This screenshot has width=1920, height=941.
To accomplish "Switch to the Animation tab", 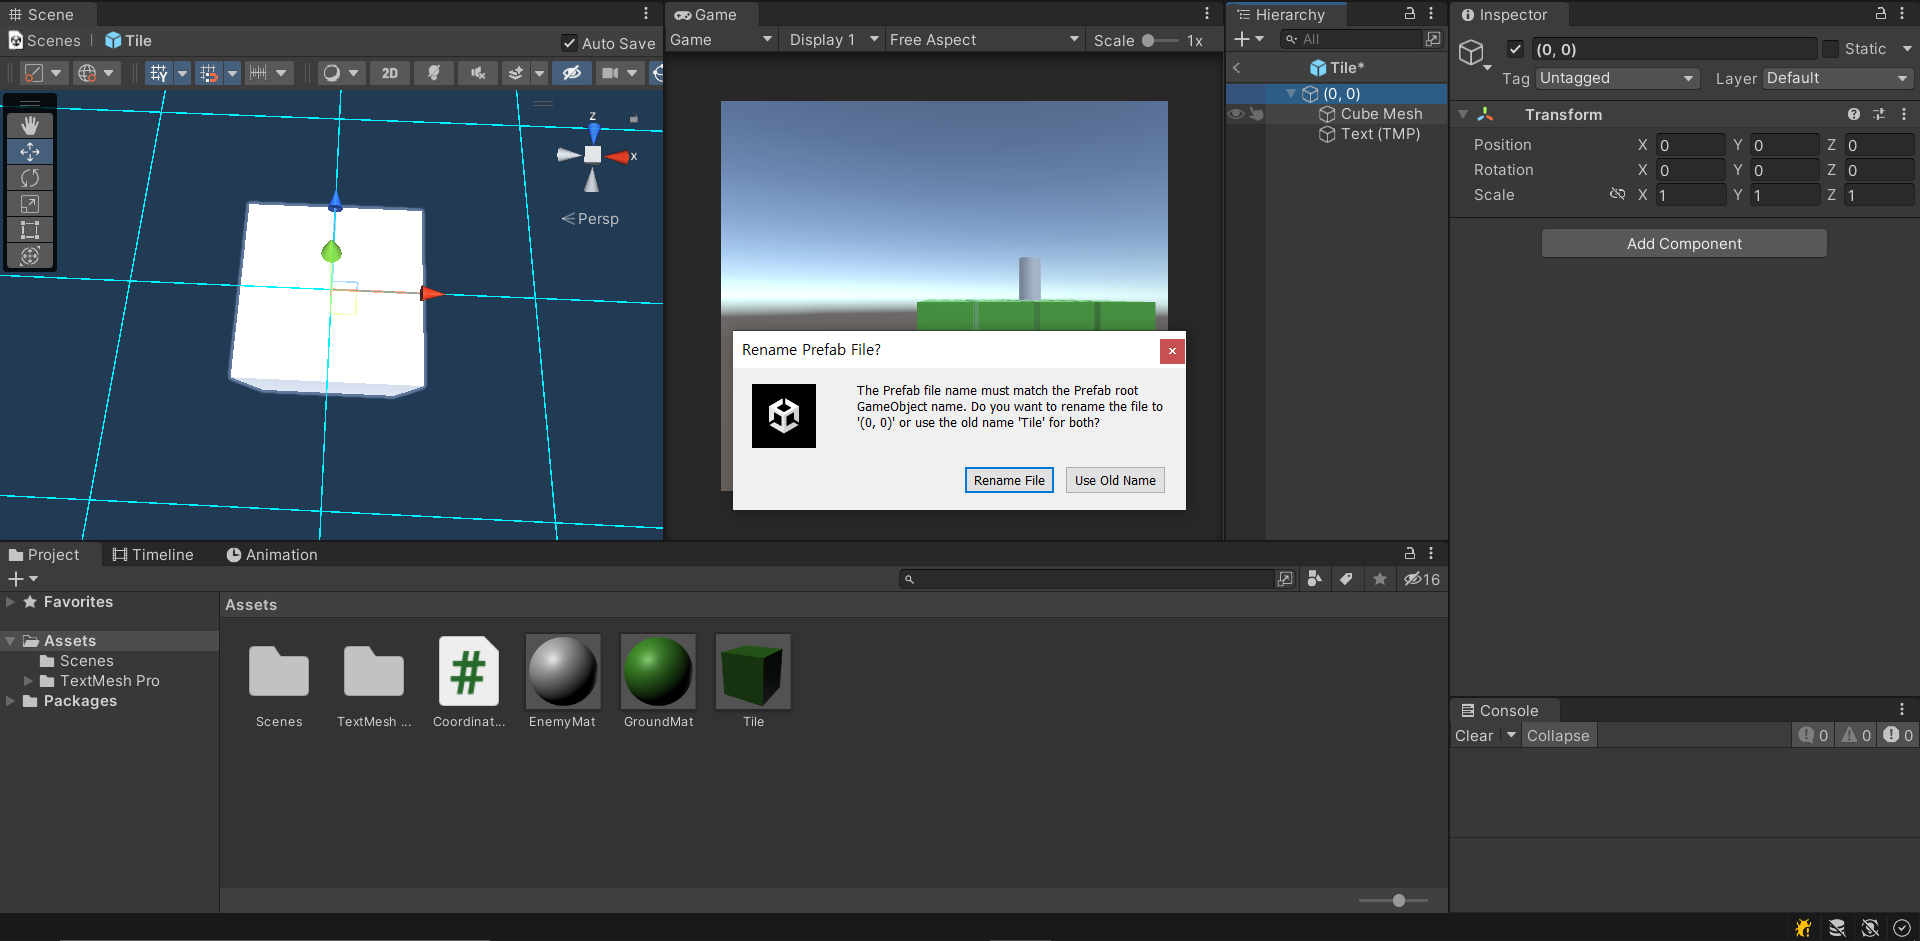I will 272,555.
